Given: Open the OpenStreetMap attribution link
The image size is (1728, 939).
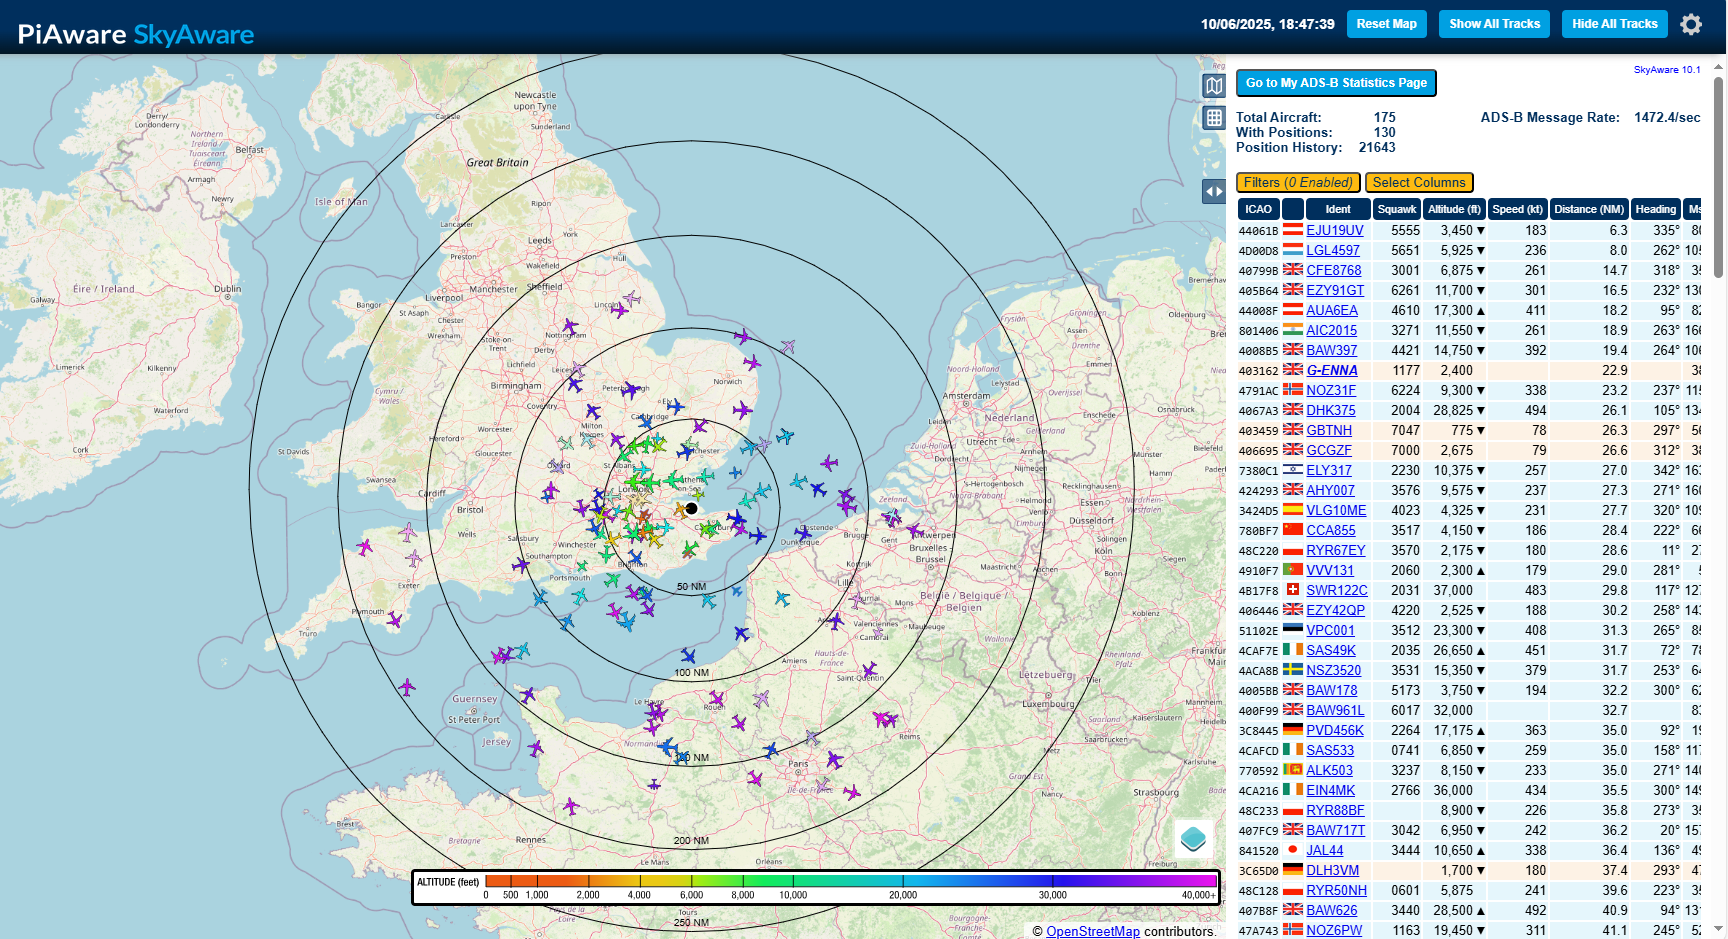Looking at the screenshot, I should (1093, 931).
